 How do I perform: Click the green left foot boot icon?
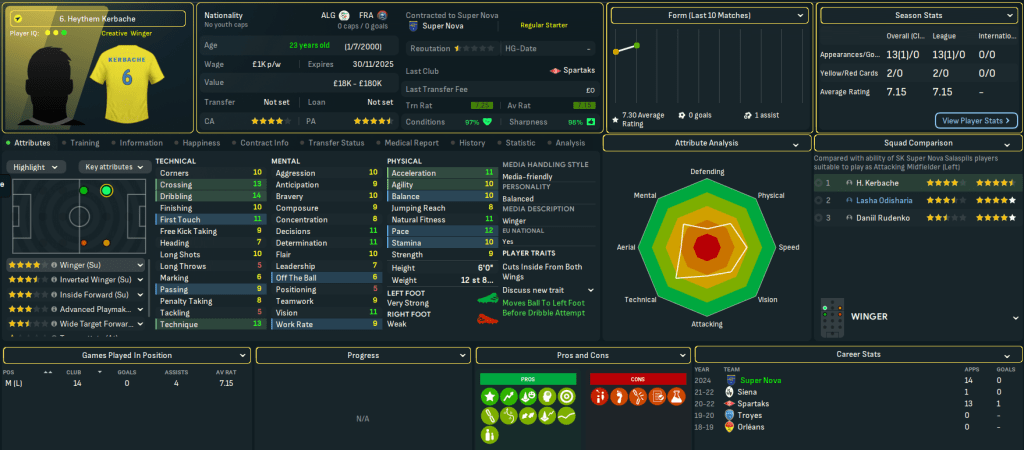[x=487, y=297]
